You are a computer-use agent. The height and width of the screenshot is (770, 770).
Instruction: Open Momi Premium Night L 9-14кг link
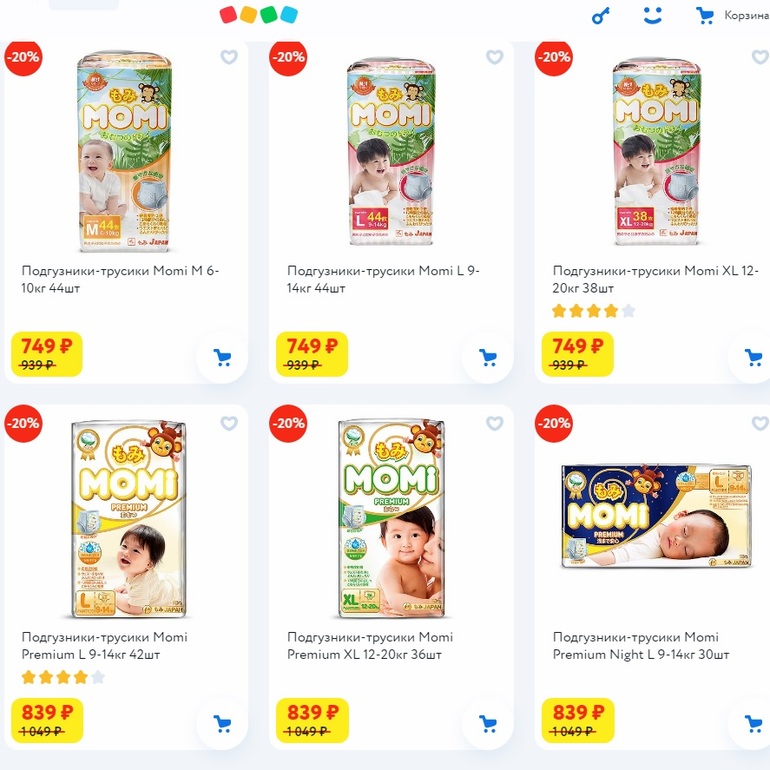(x=641, y=645)
